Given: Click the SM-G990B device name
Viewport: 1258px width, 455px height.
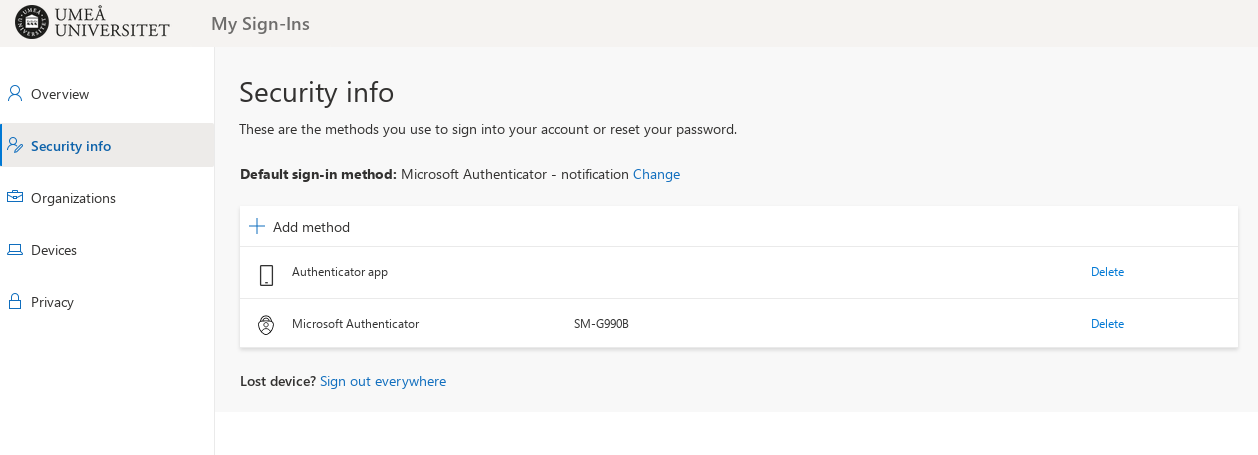Looking at the screenshot, I should point(601,324).
